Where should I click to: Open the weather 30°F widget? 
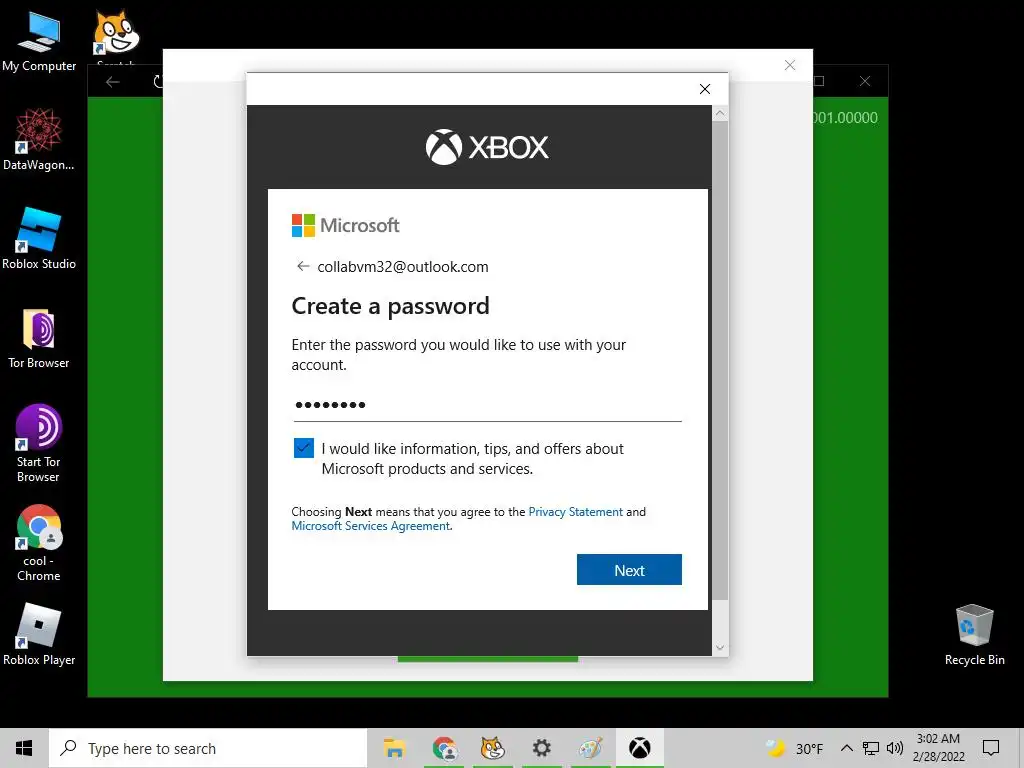(794, 748)
